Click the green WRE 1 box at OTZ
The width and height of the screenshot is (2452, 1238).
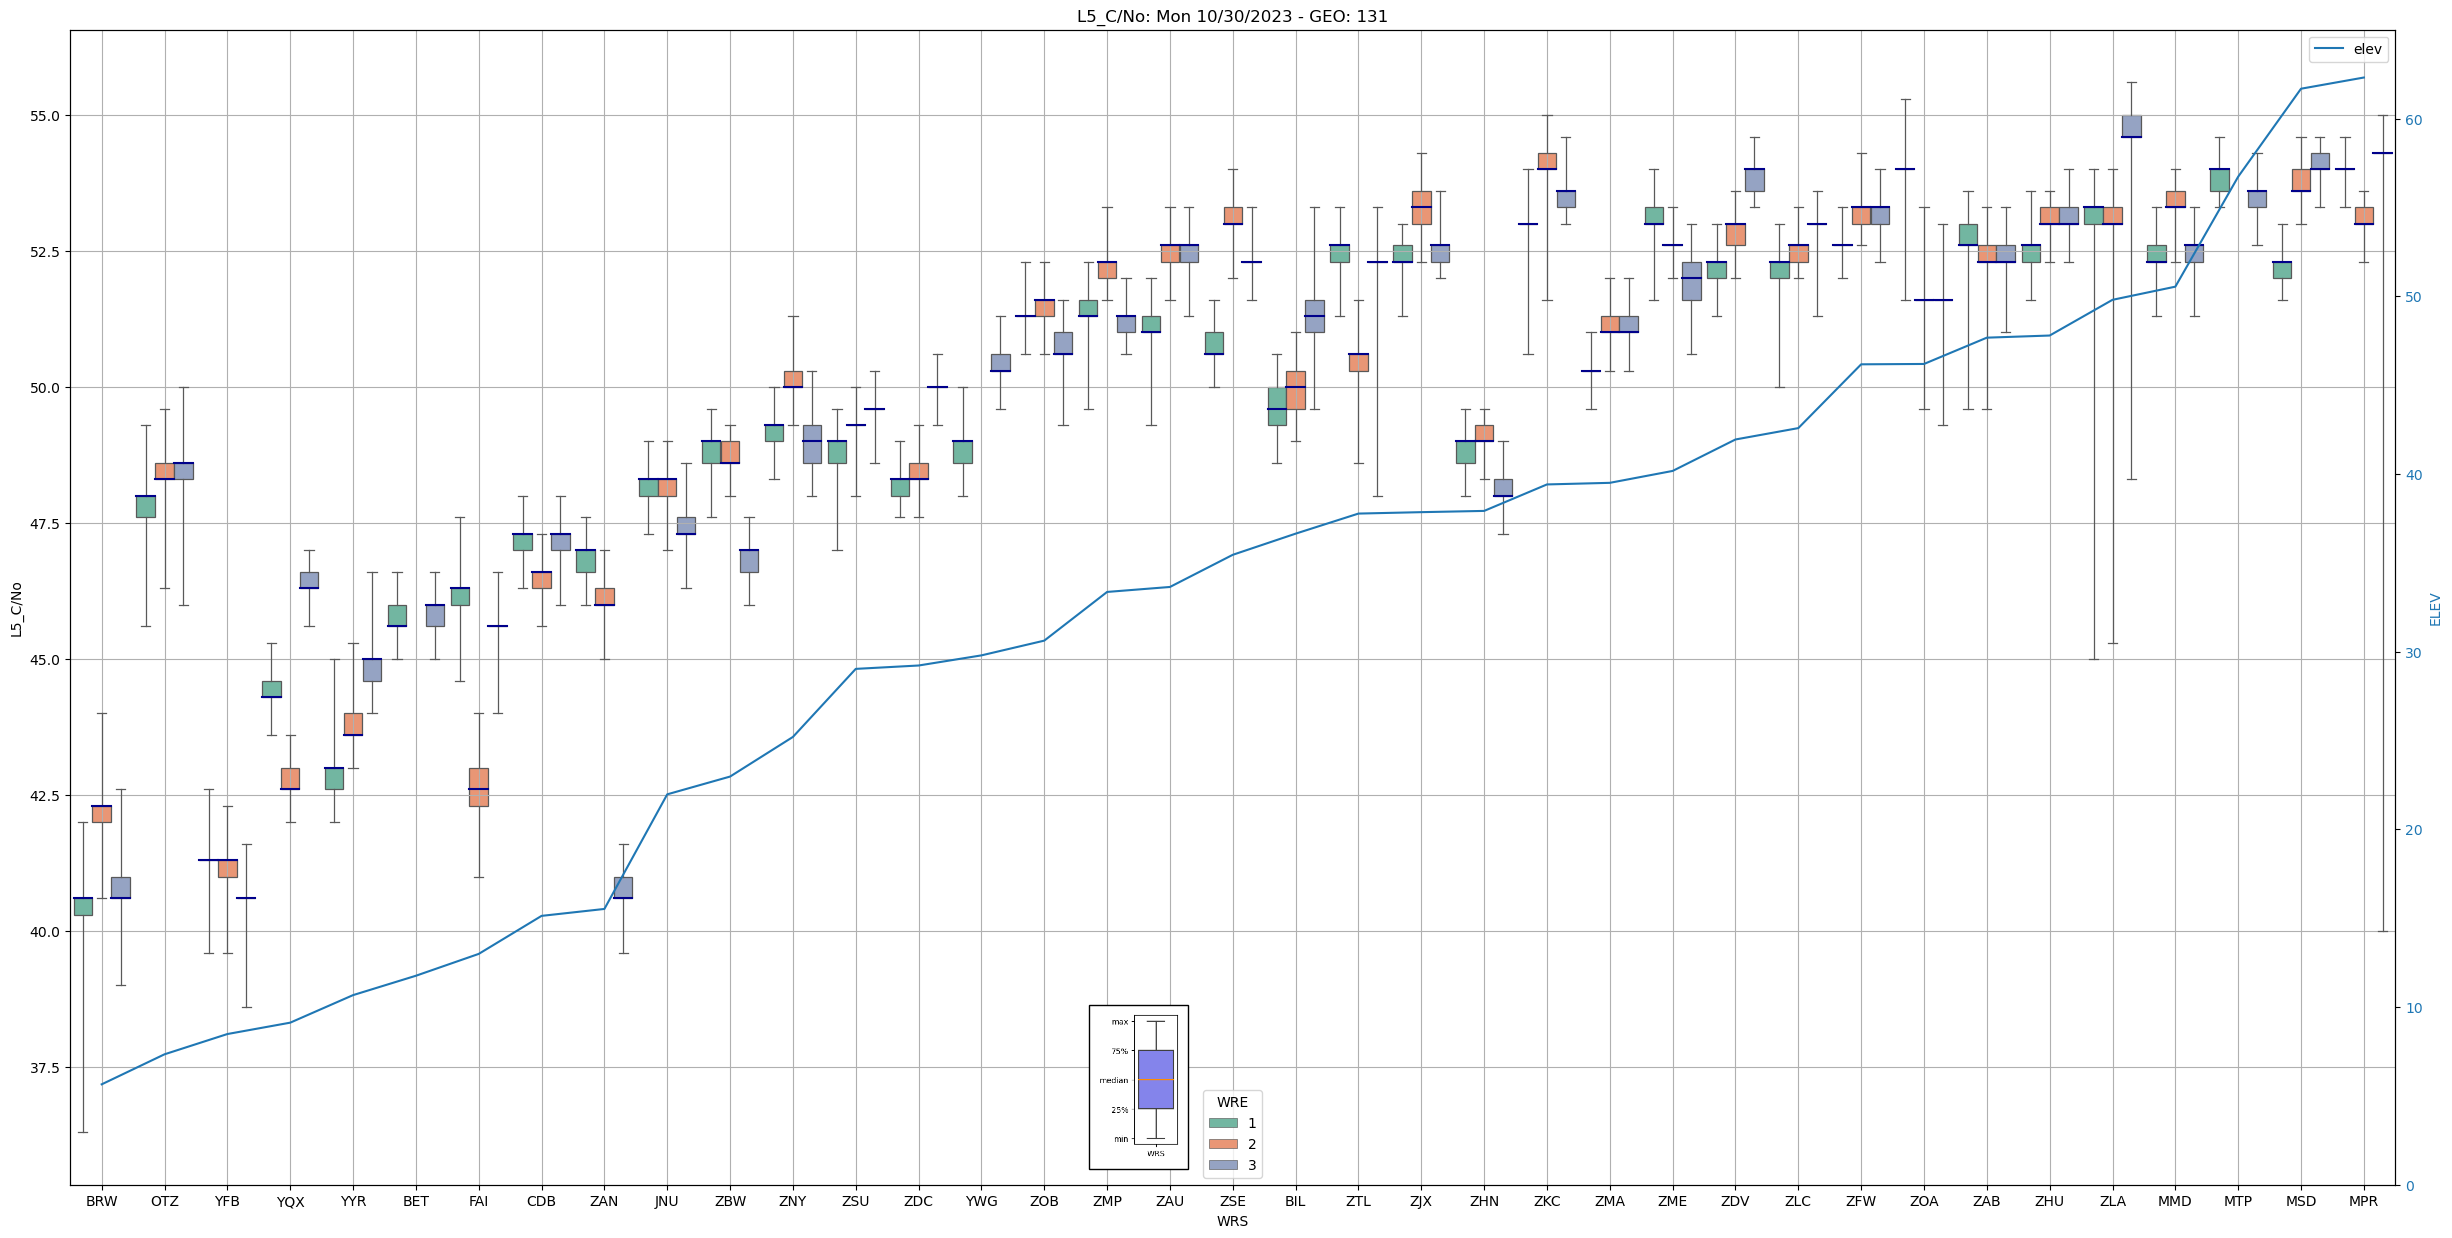[146, 506]
